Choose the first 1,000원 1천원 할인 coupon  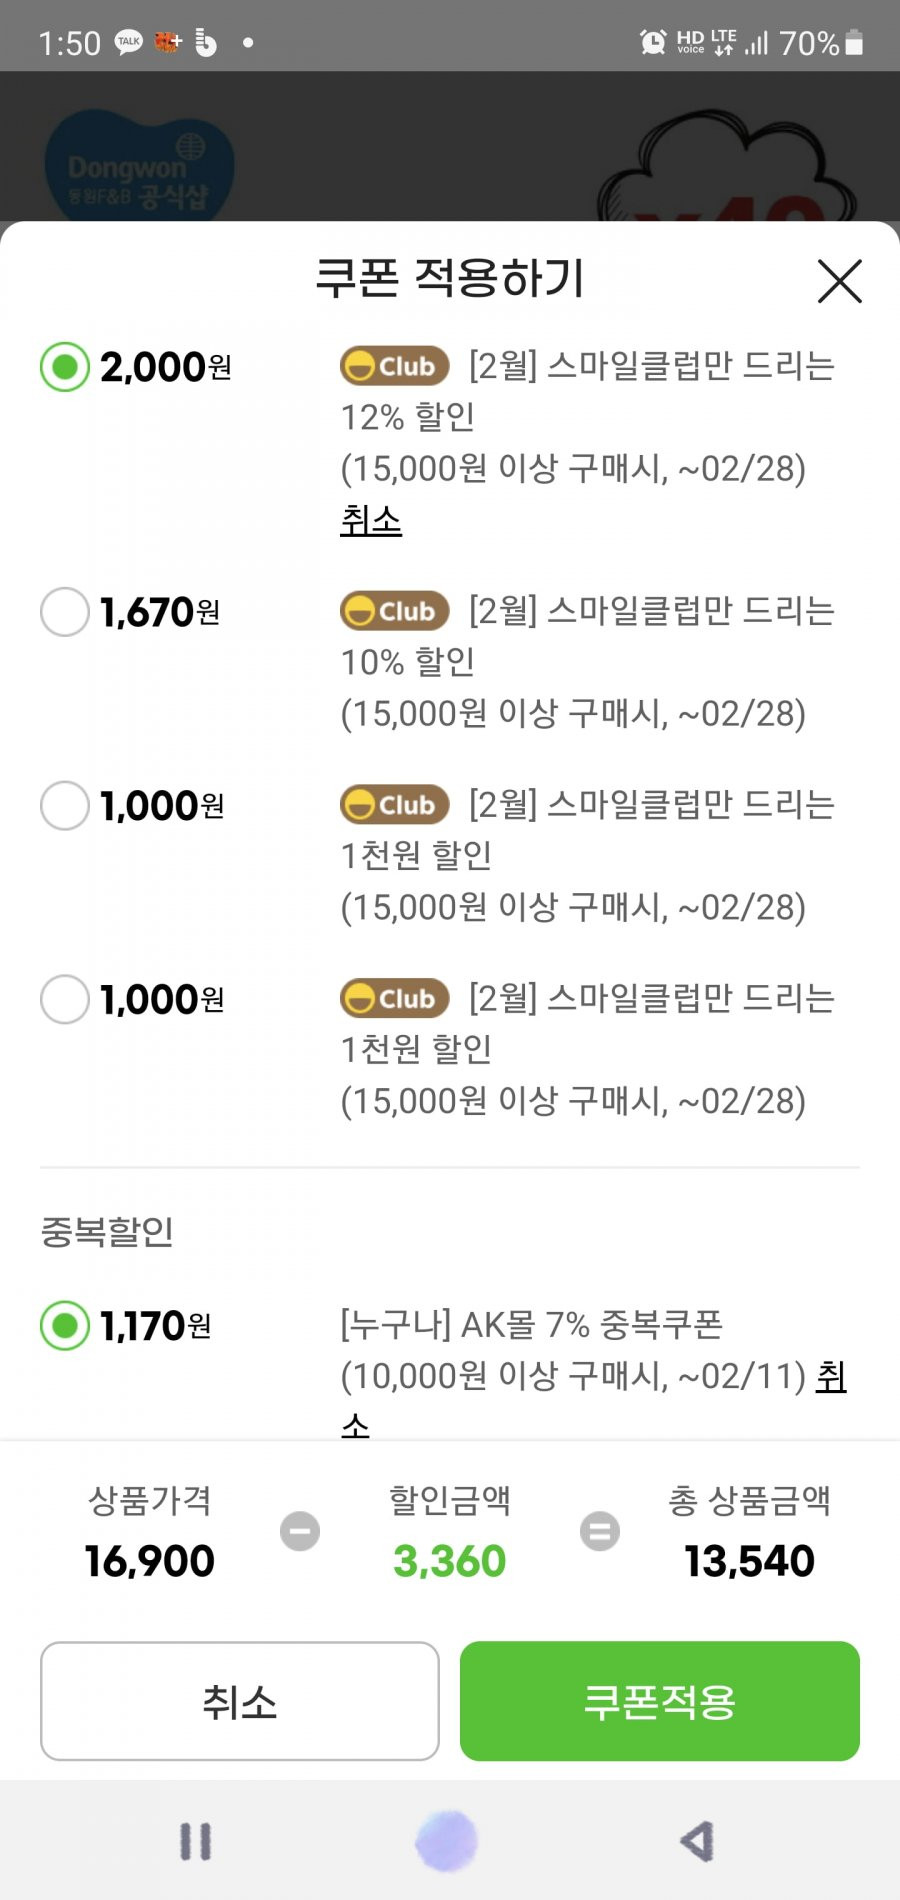[65, 806]
